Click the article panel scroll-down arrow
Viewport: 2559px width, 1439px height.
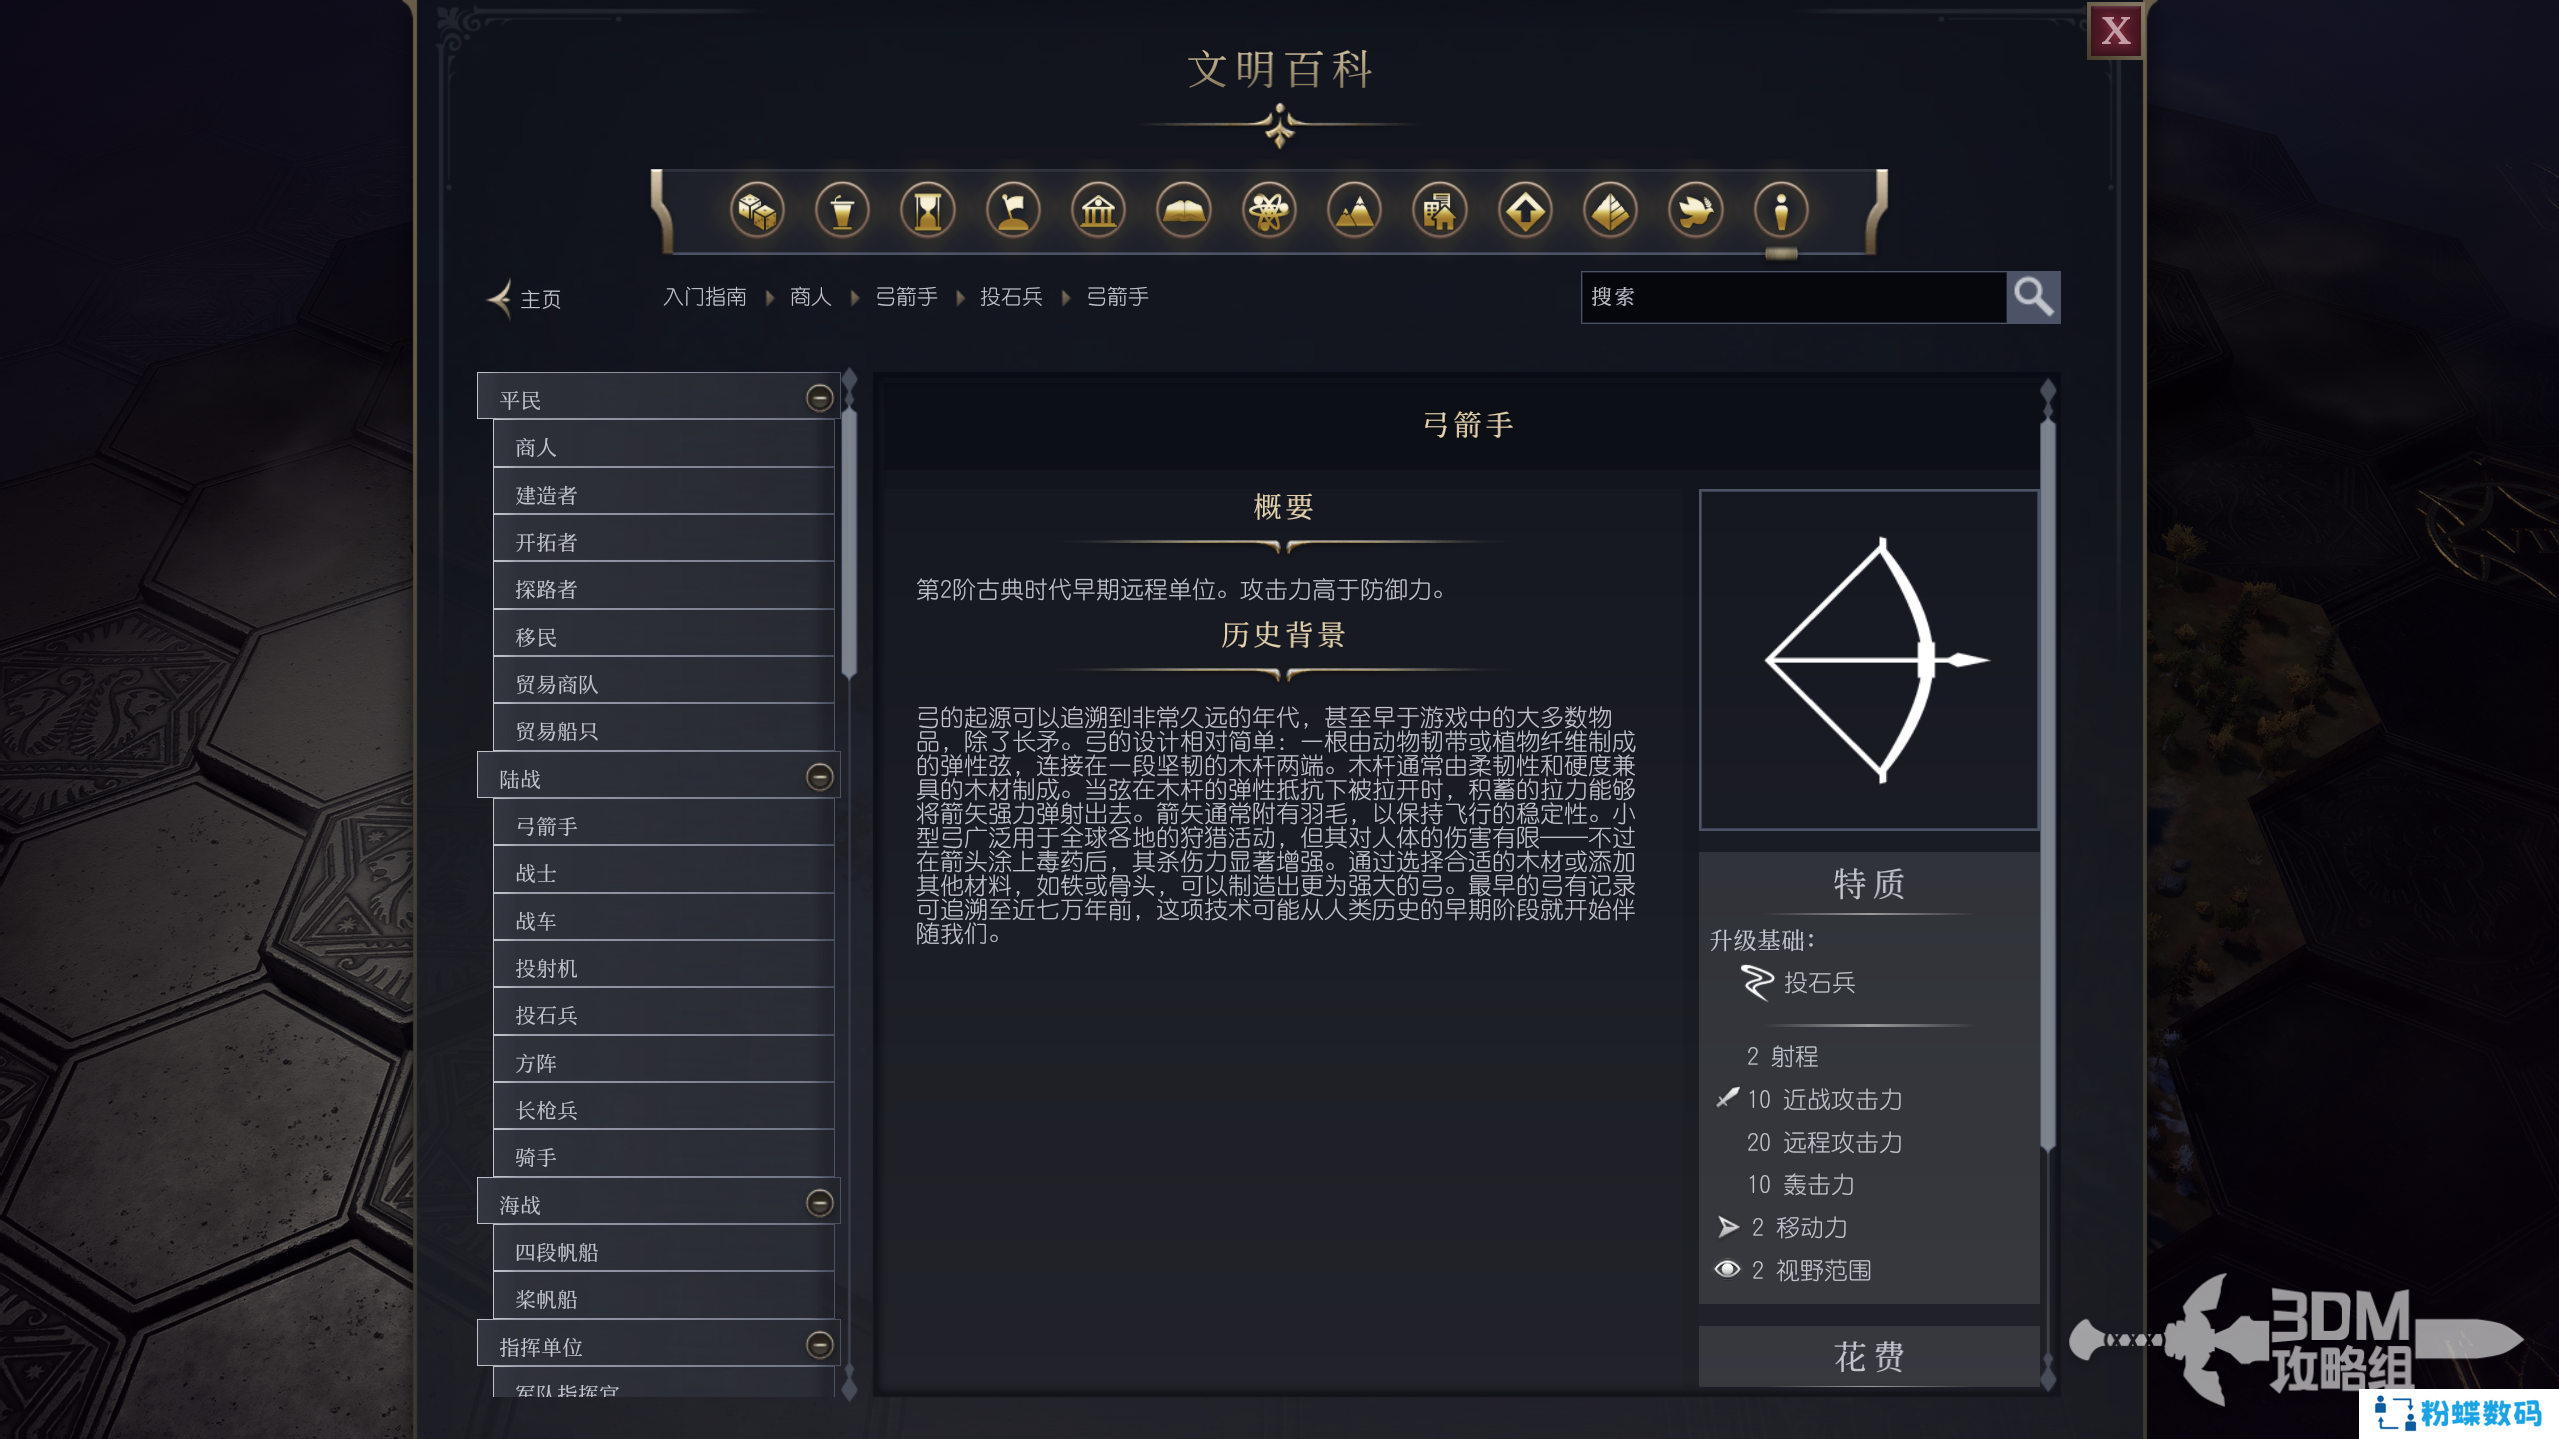pyautogui.click(x=2047, y=1379)
